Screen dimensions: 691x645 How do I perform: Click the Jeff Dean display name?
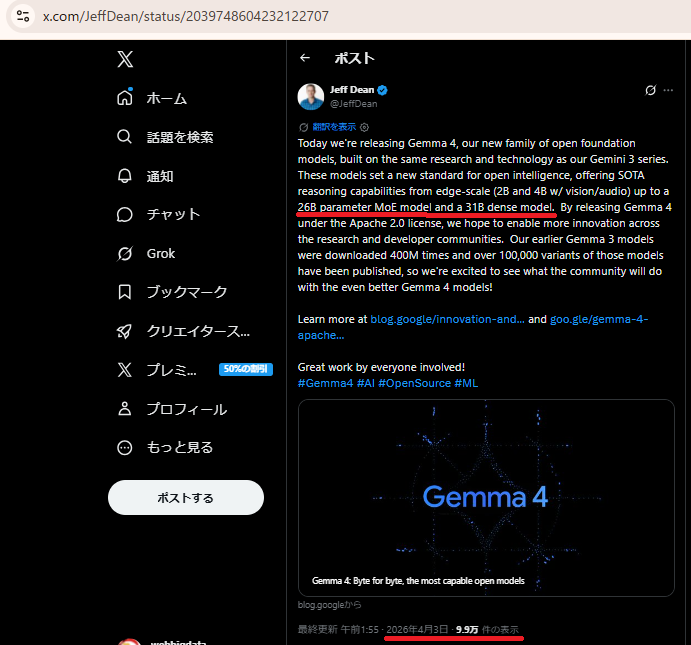click(352, 89)
